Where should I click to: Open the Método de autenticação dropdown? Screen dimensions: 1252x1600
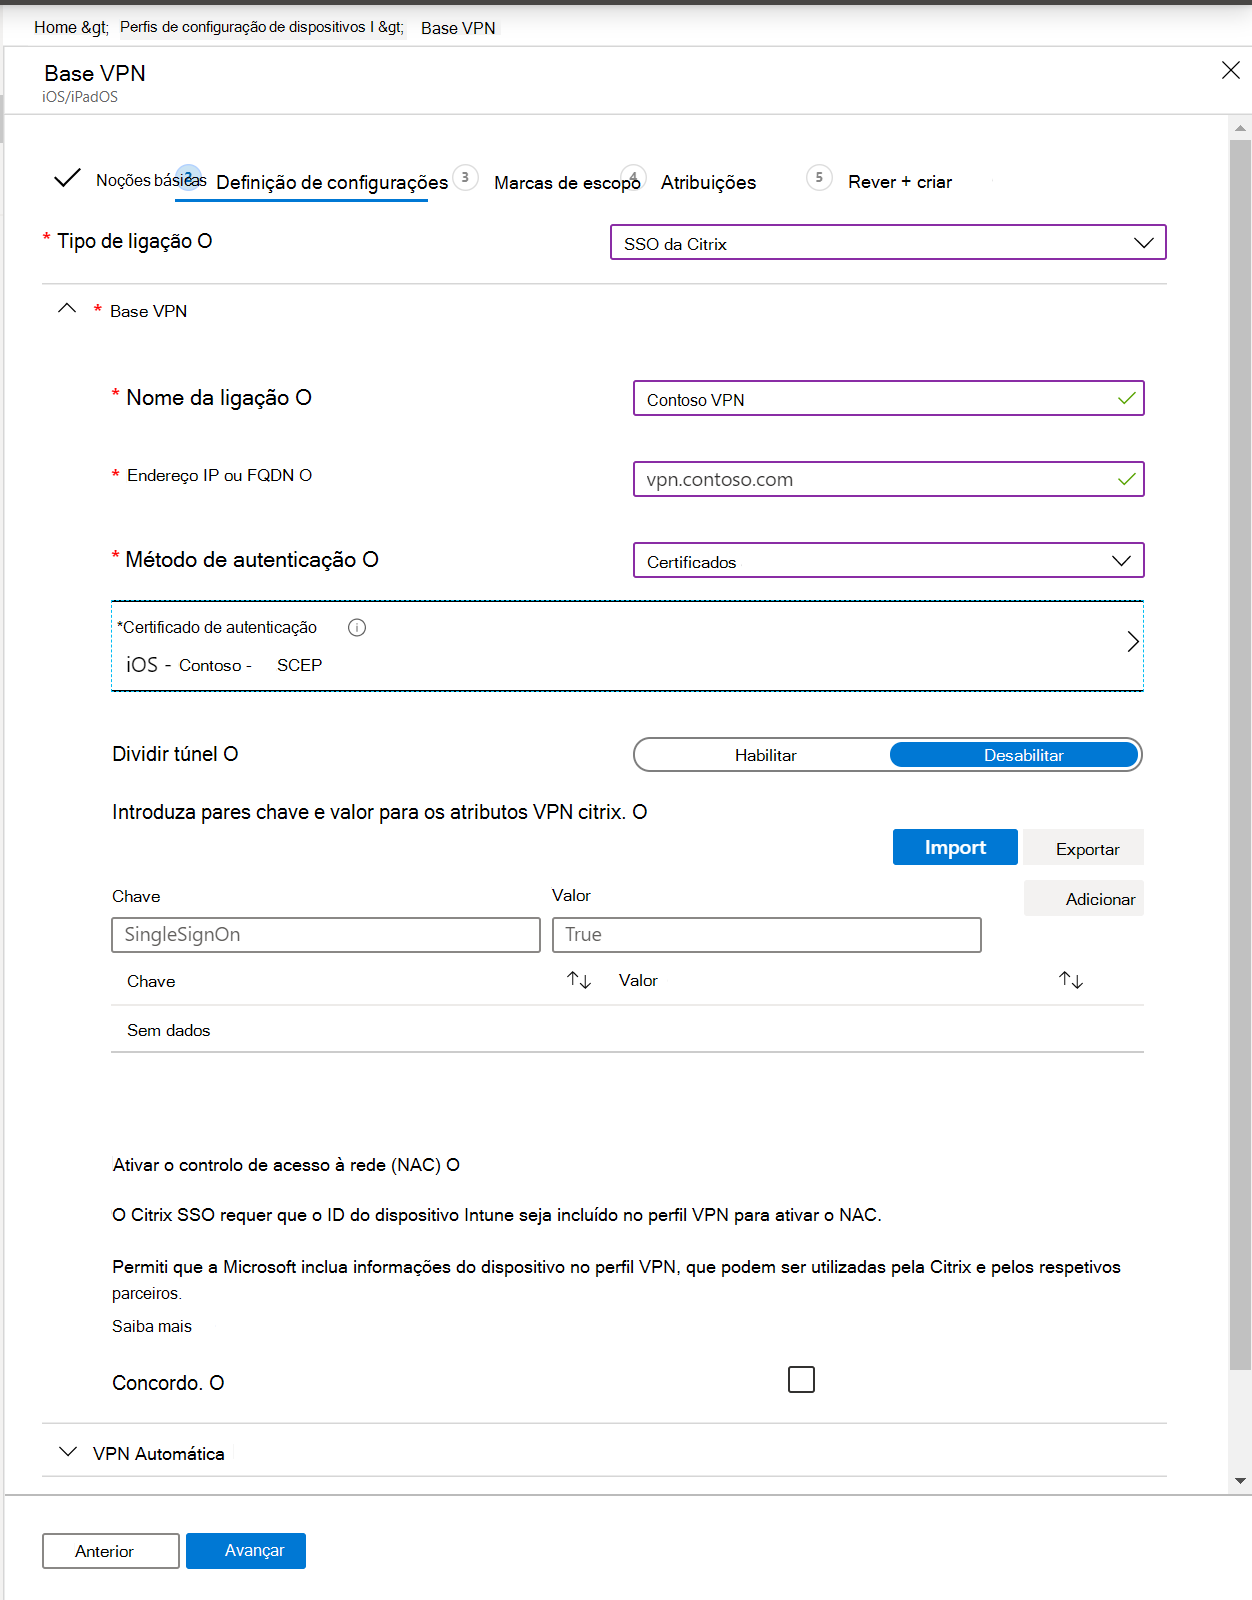pos(888,561)
